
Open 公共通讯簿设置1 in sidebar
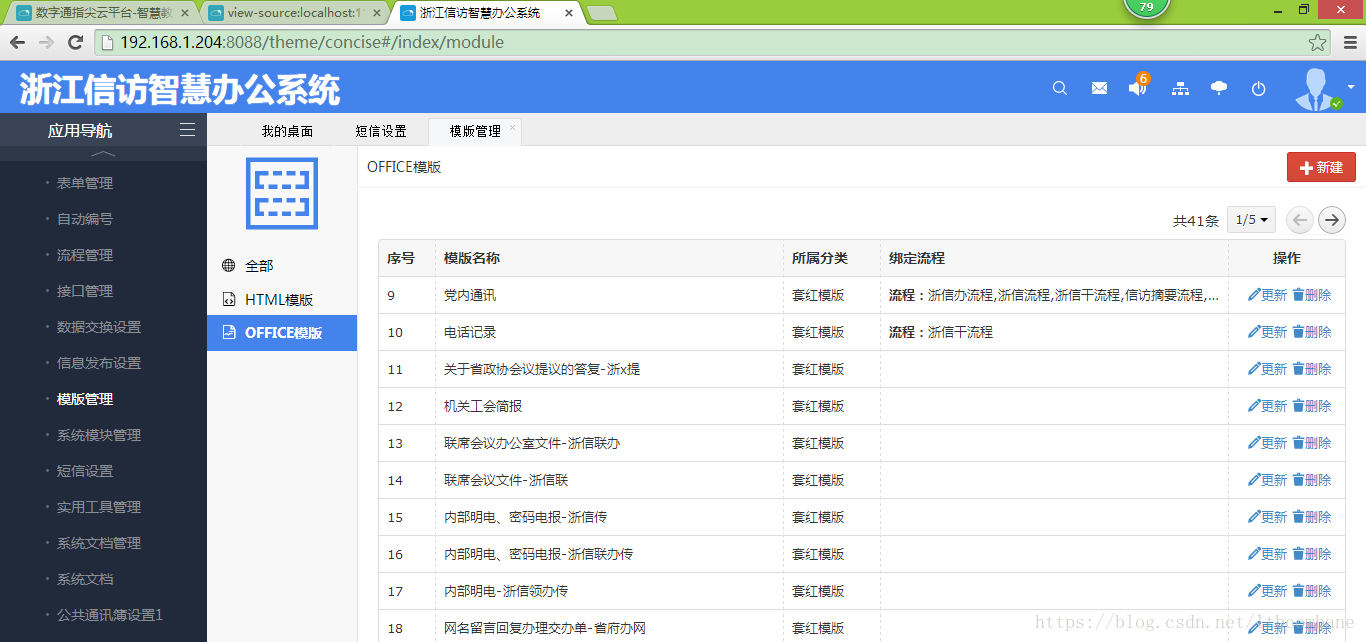click(x=110, y=615)
